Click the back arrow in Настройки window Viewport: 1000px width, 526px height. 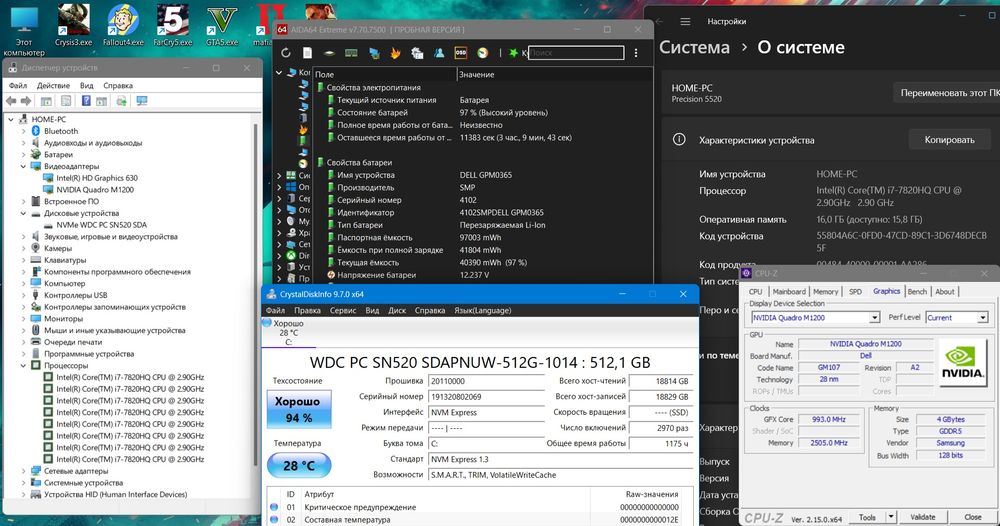[x=660, y=22]
